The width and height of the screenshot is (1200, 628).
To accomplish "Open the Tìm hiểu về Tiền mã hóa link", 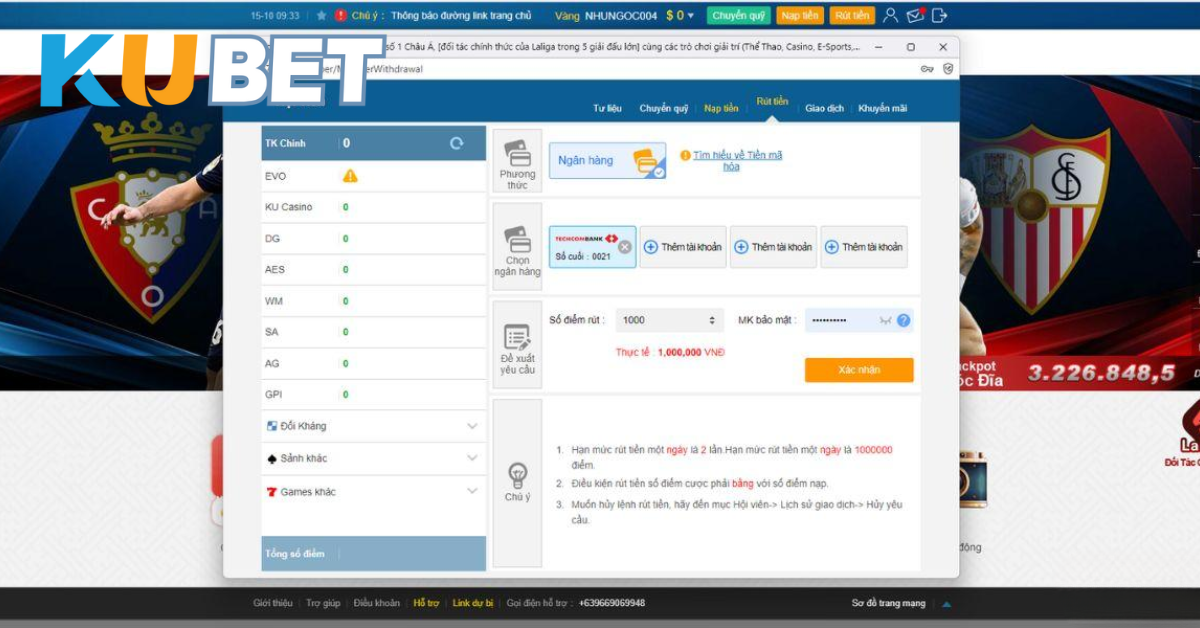I will point(737,161).
